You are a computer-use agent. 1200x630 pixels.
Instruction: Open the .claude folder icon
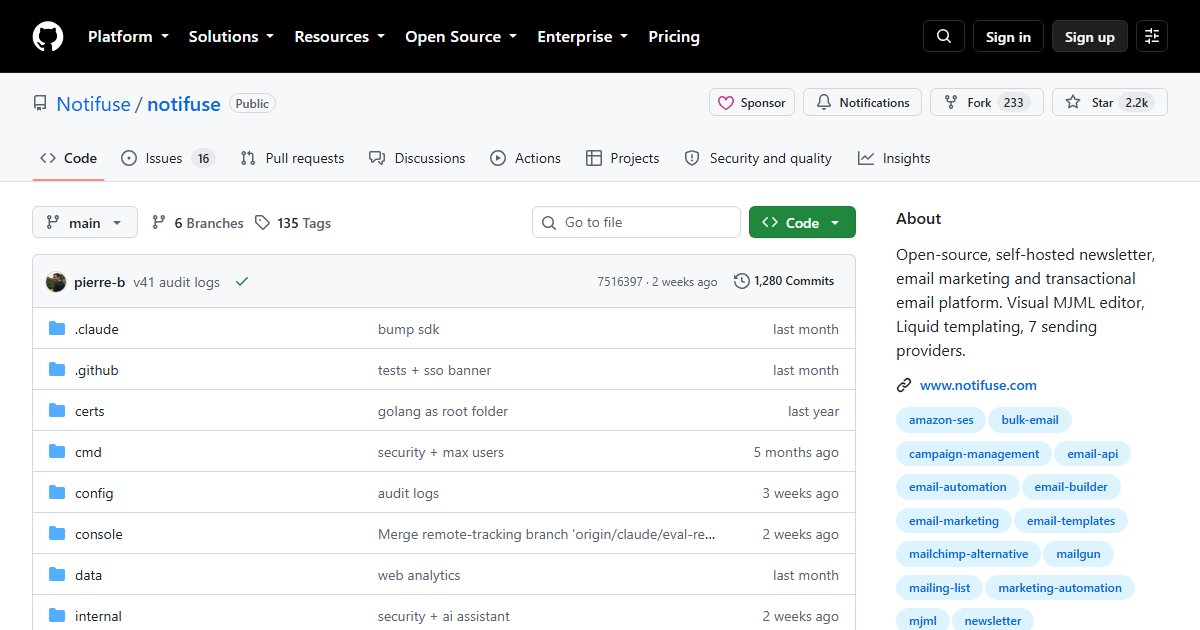coord(57,329)
